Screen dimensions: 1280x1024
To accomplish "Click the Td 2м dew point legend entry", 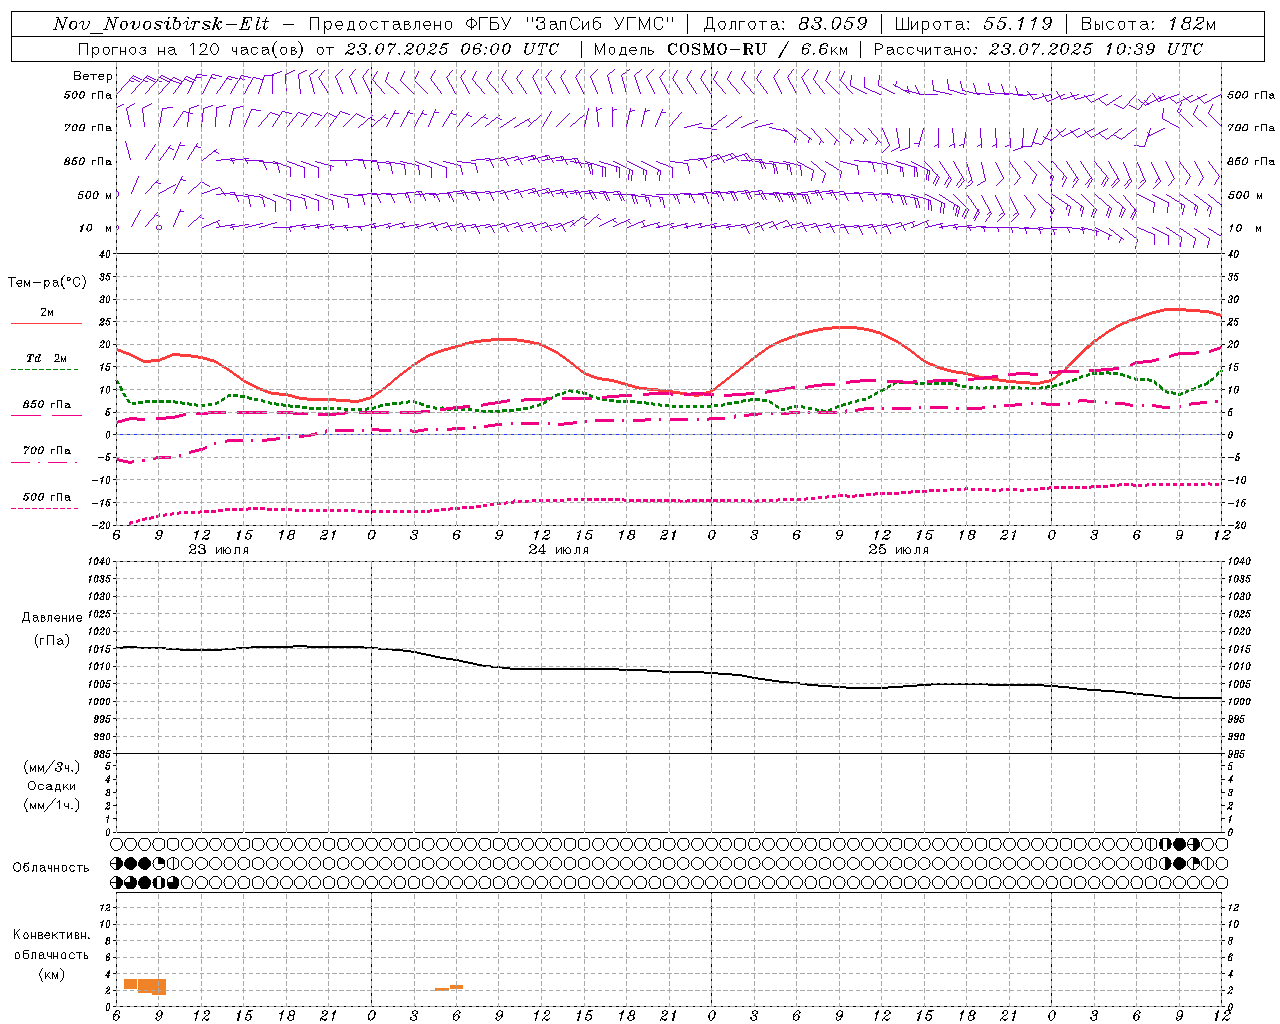I will coord(46,358).
